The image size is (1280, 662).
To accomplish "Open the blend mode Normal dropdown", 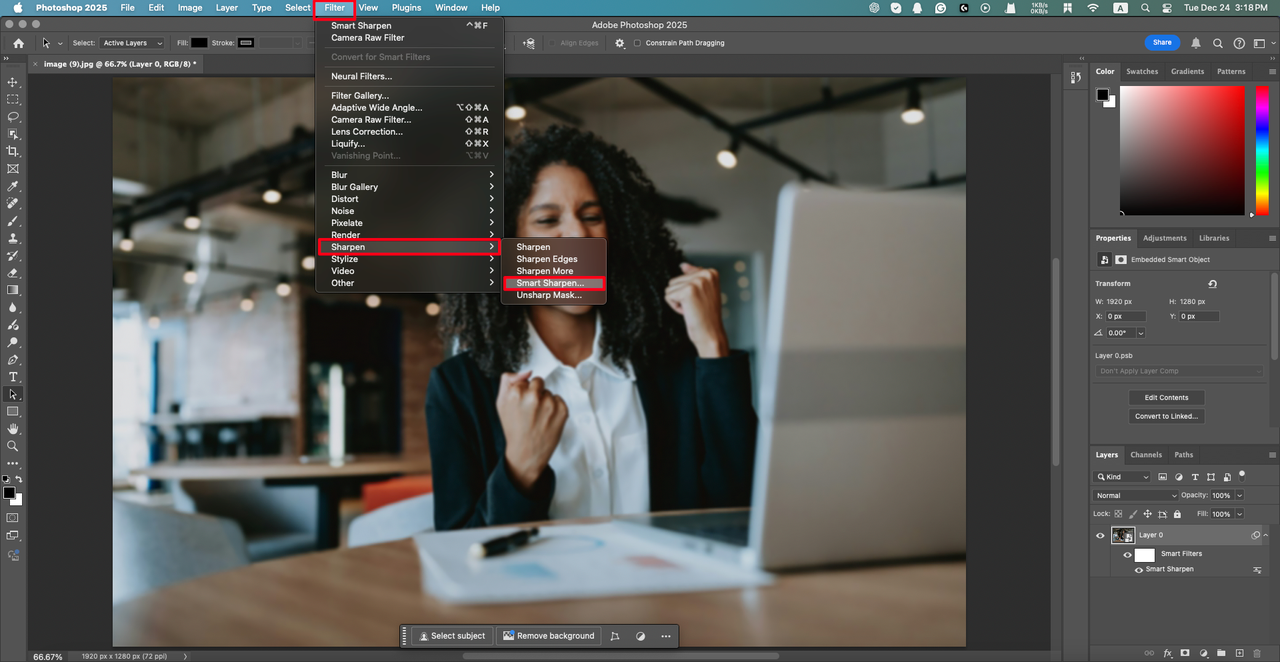I will (1136, 495).
